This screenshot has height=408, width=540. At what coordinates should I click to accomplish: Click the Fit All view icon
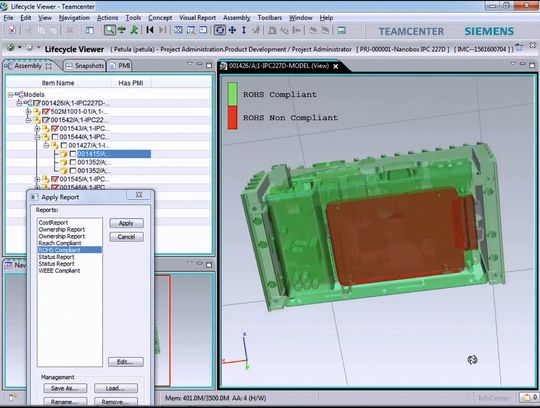178,30
